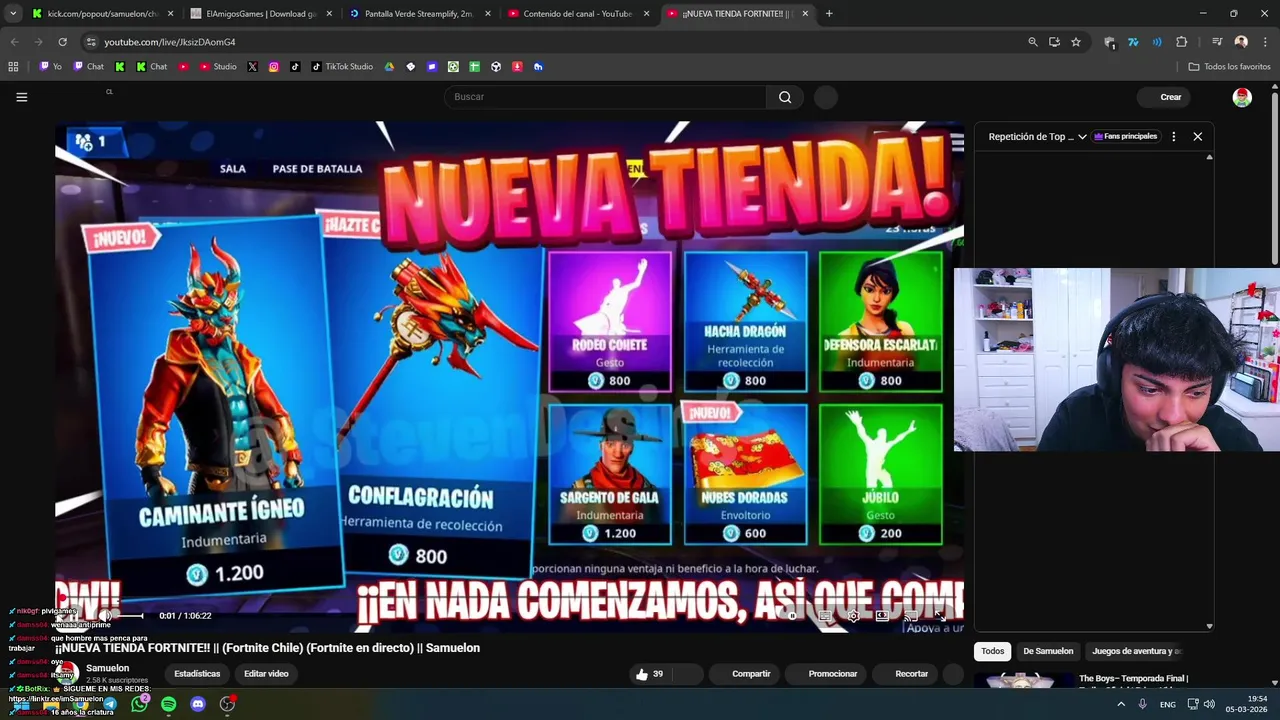Open the ENG language indicator
Image resolution: width=1280 pixels, height=720 pixels.
click(1168, 704)
